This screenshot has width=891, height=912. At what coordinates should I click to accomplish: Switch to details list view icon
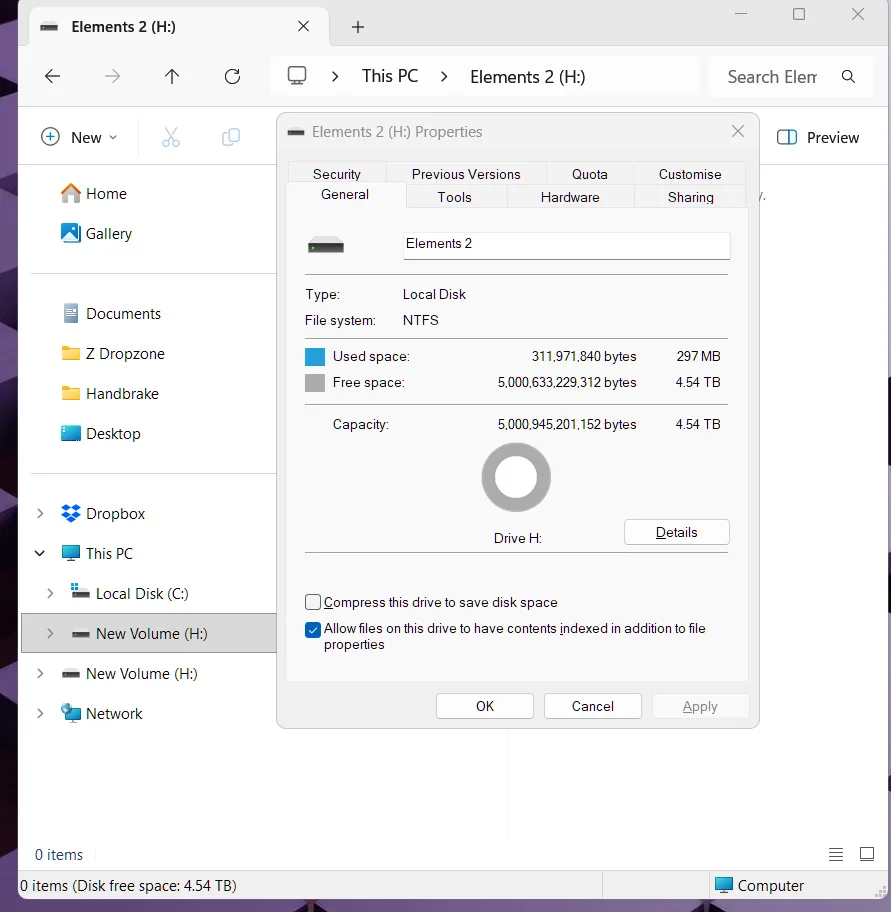(836, 854)
